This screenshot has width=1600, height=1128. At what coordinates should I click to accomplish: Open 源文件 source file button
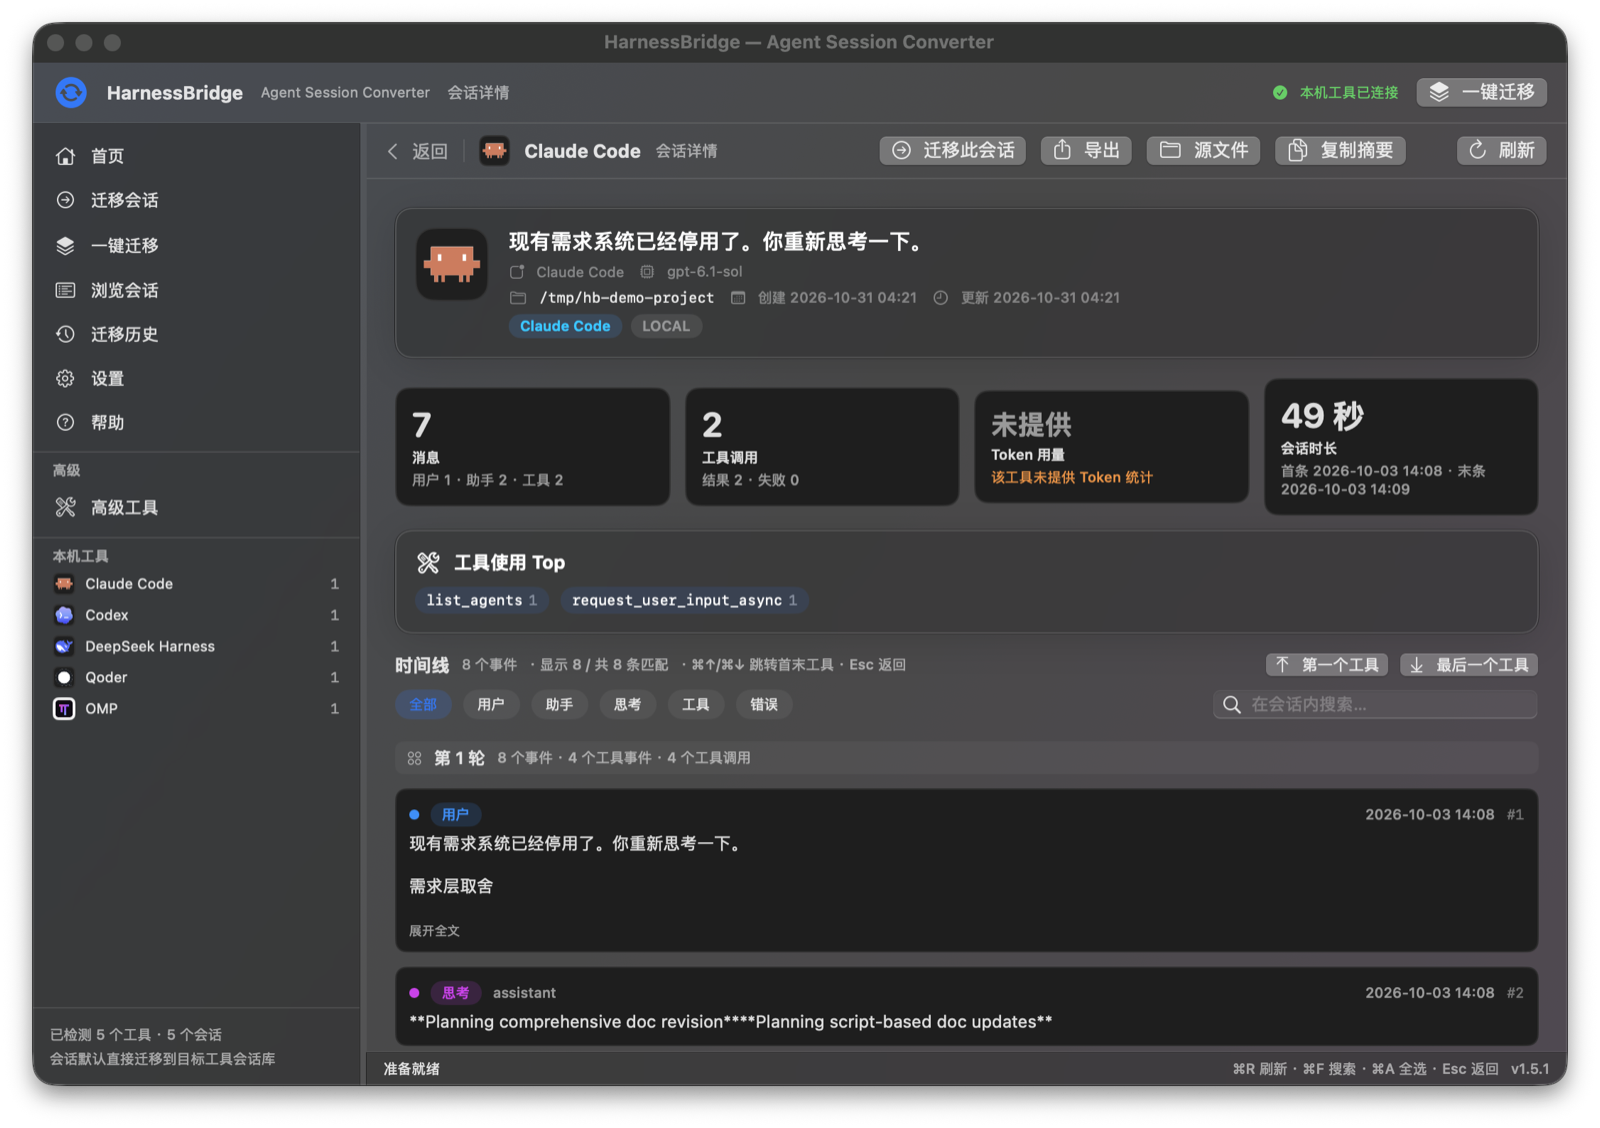(1203, 150)
